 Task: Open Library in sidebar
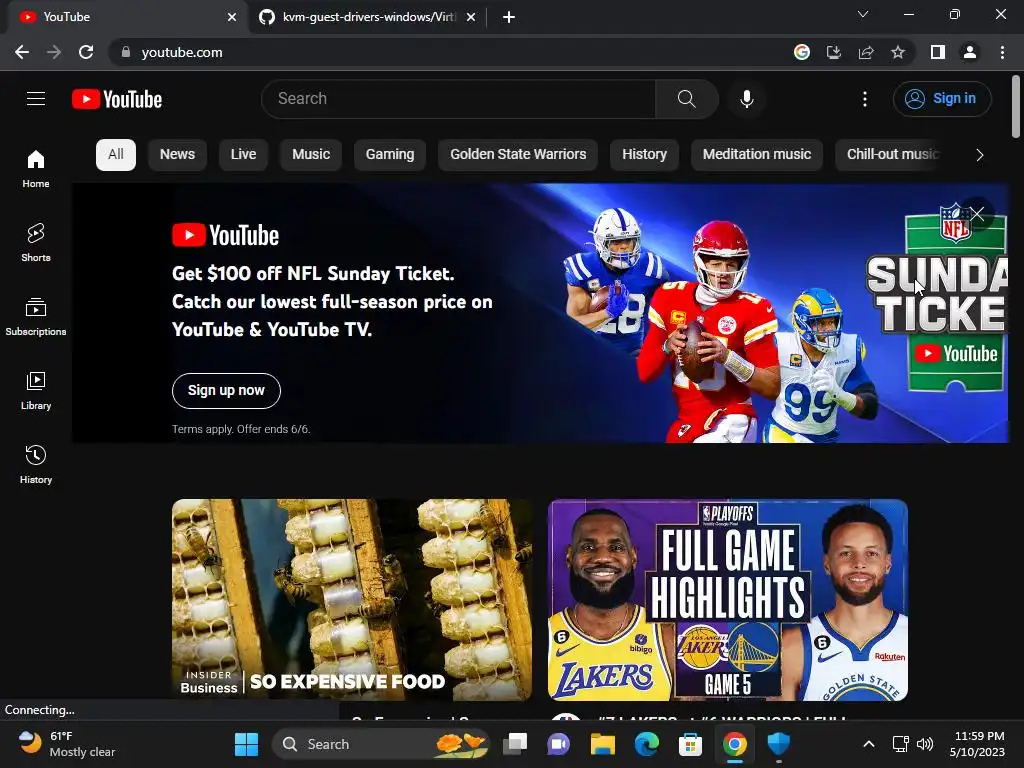(36, 391)
